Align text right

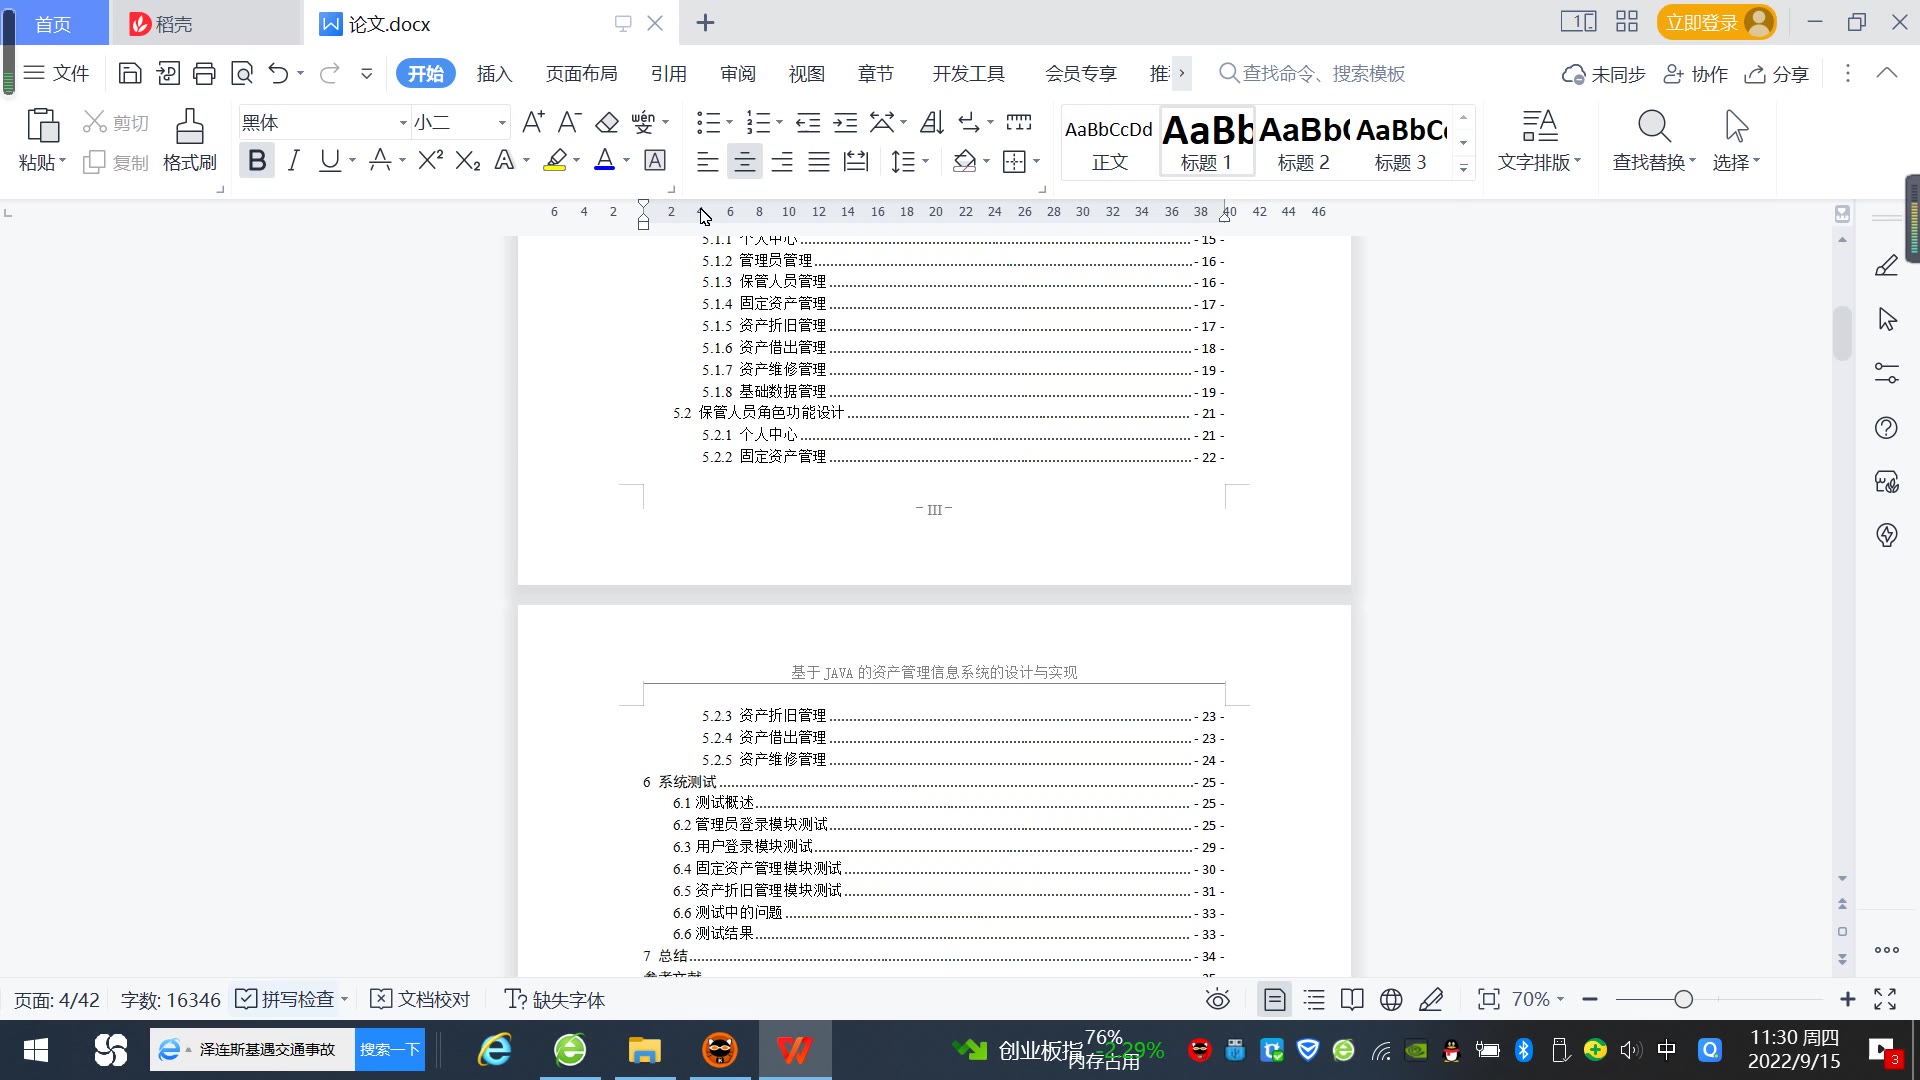tap(782, 161)
